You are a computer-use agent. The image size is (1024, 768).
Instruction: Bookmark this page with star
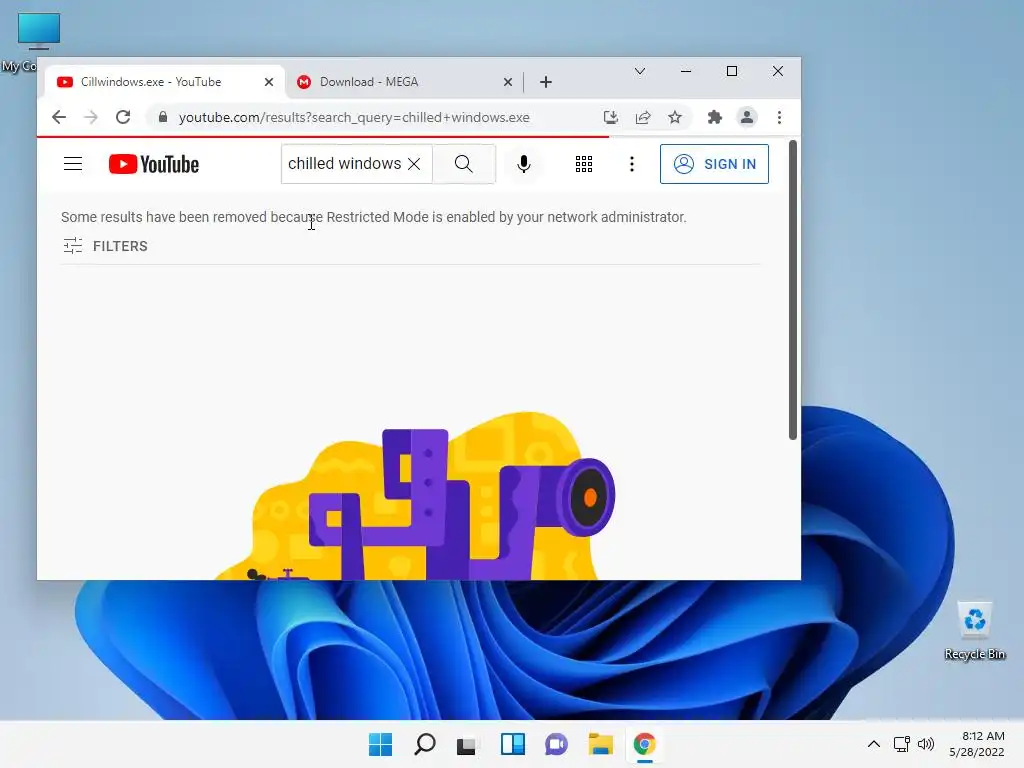(675, 118)
